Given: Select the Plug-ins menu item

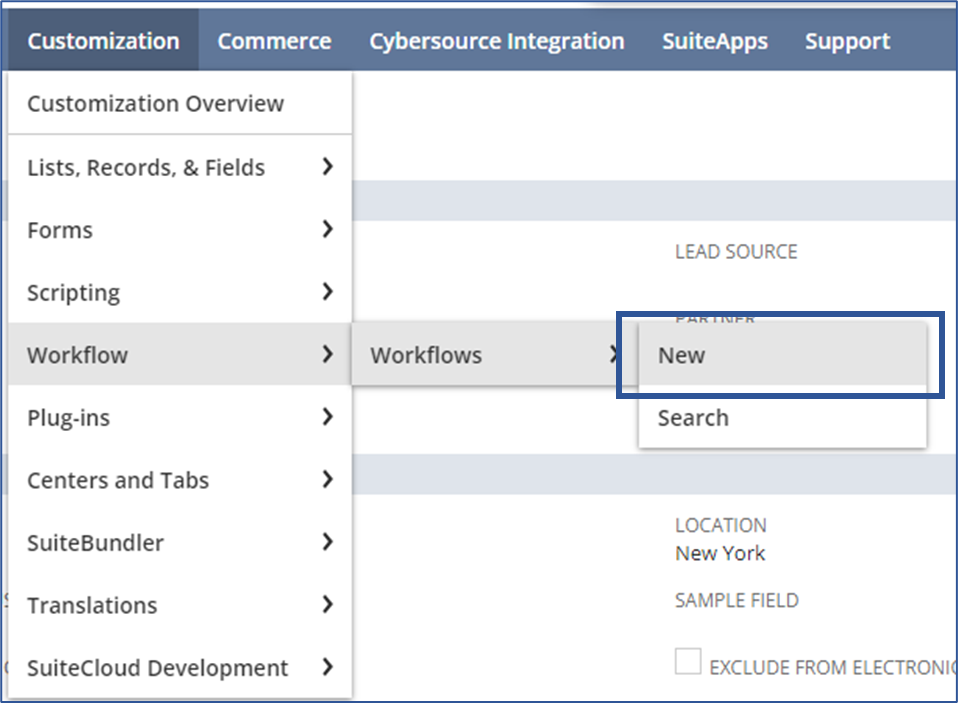Looking at the screenshot, I should [x=180, y=418].
